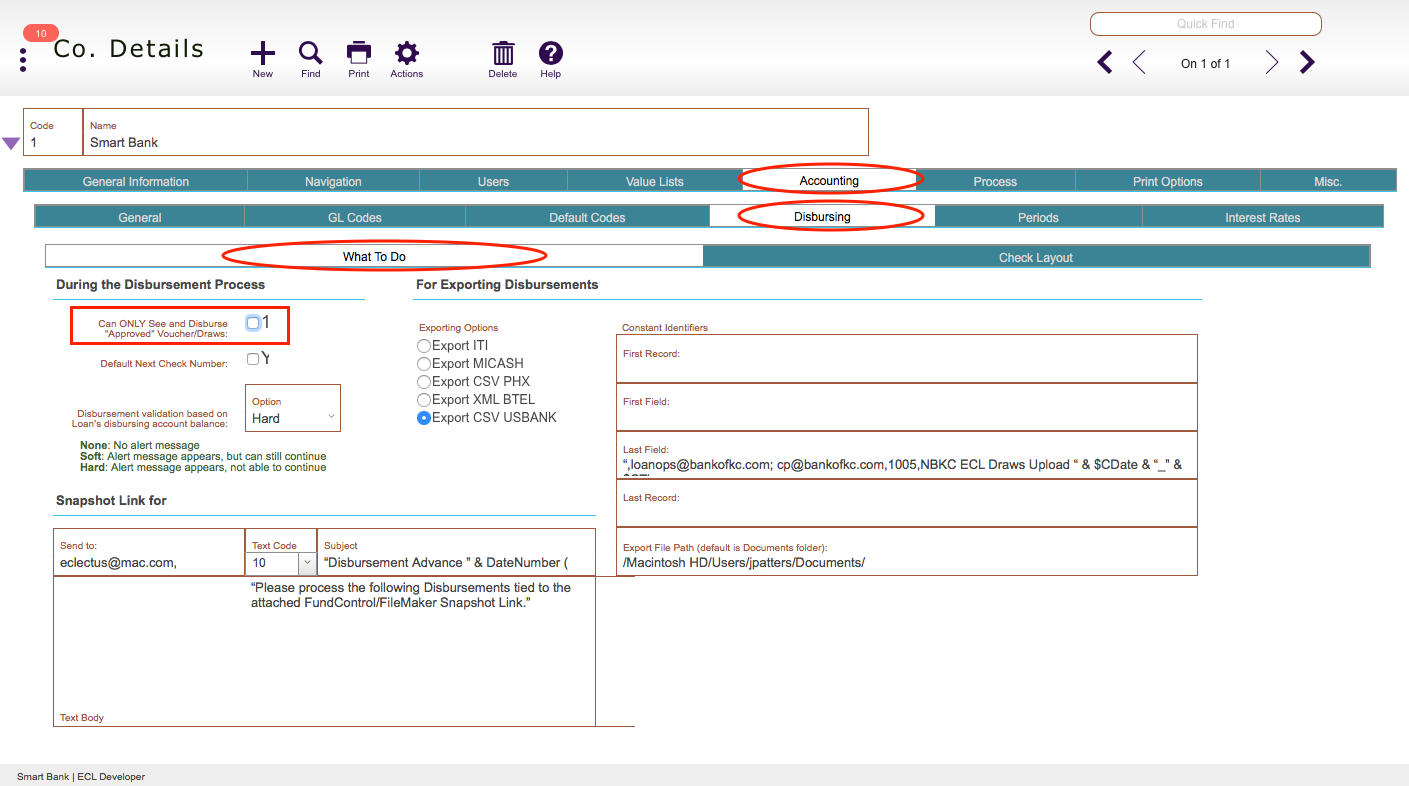The width and height of the screenshot is (1409, 786).
Task: Expand the Text Code dropdown arrow
Action: click(307, 563)
